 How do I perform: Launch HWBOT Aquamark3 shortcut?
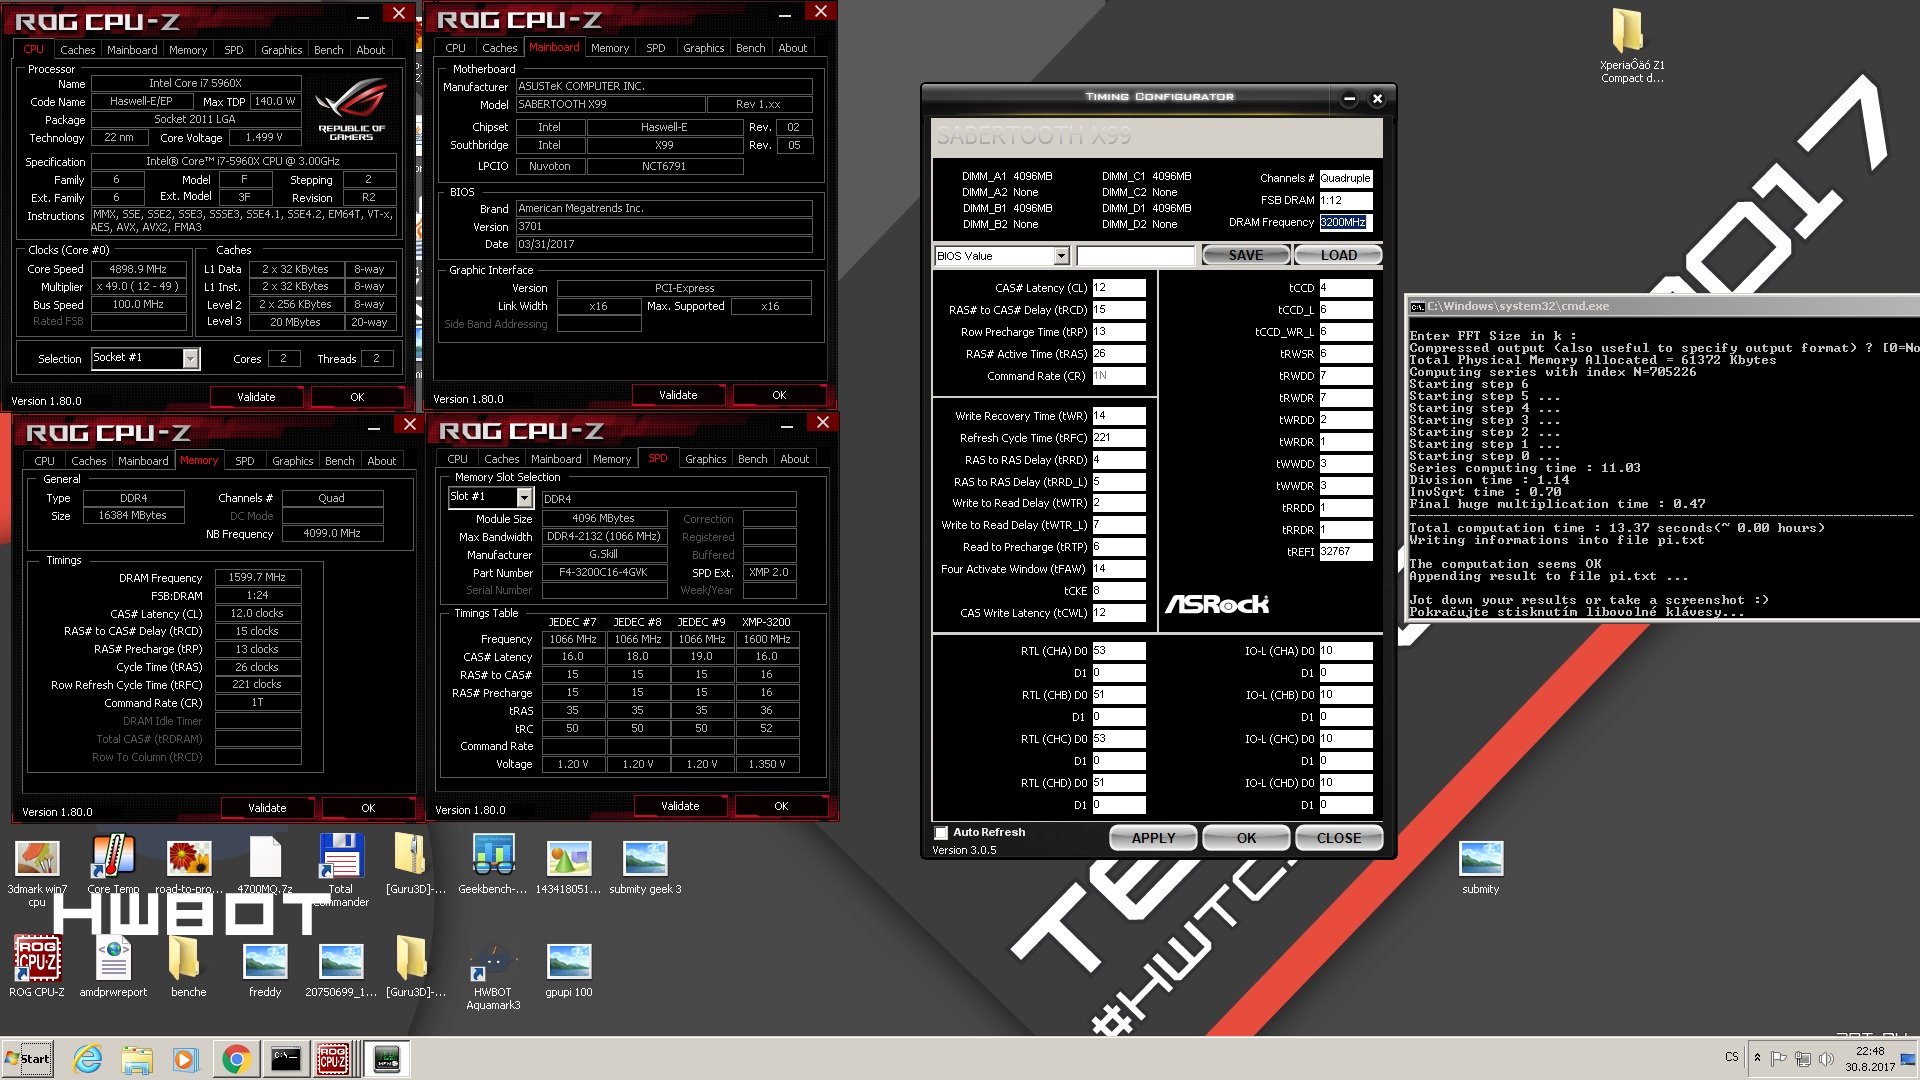[493, 975]
